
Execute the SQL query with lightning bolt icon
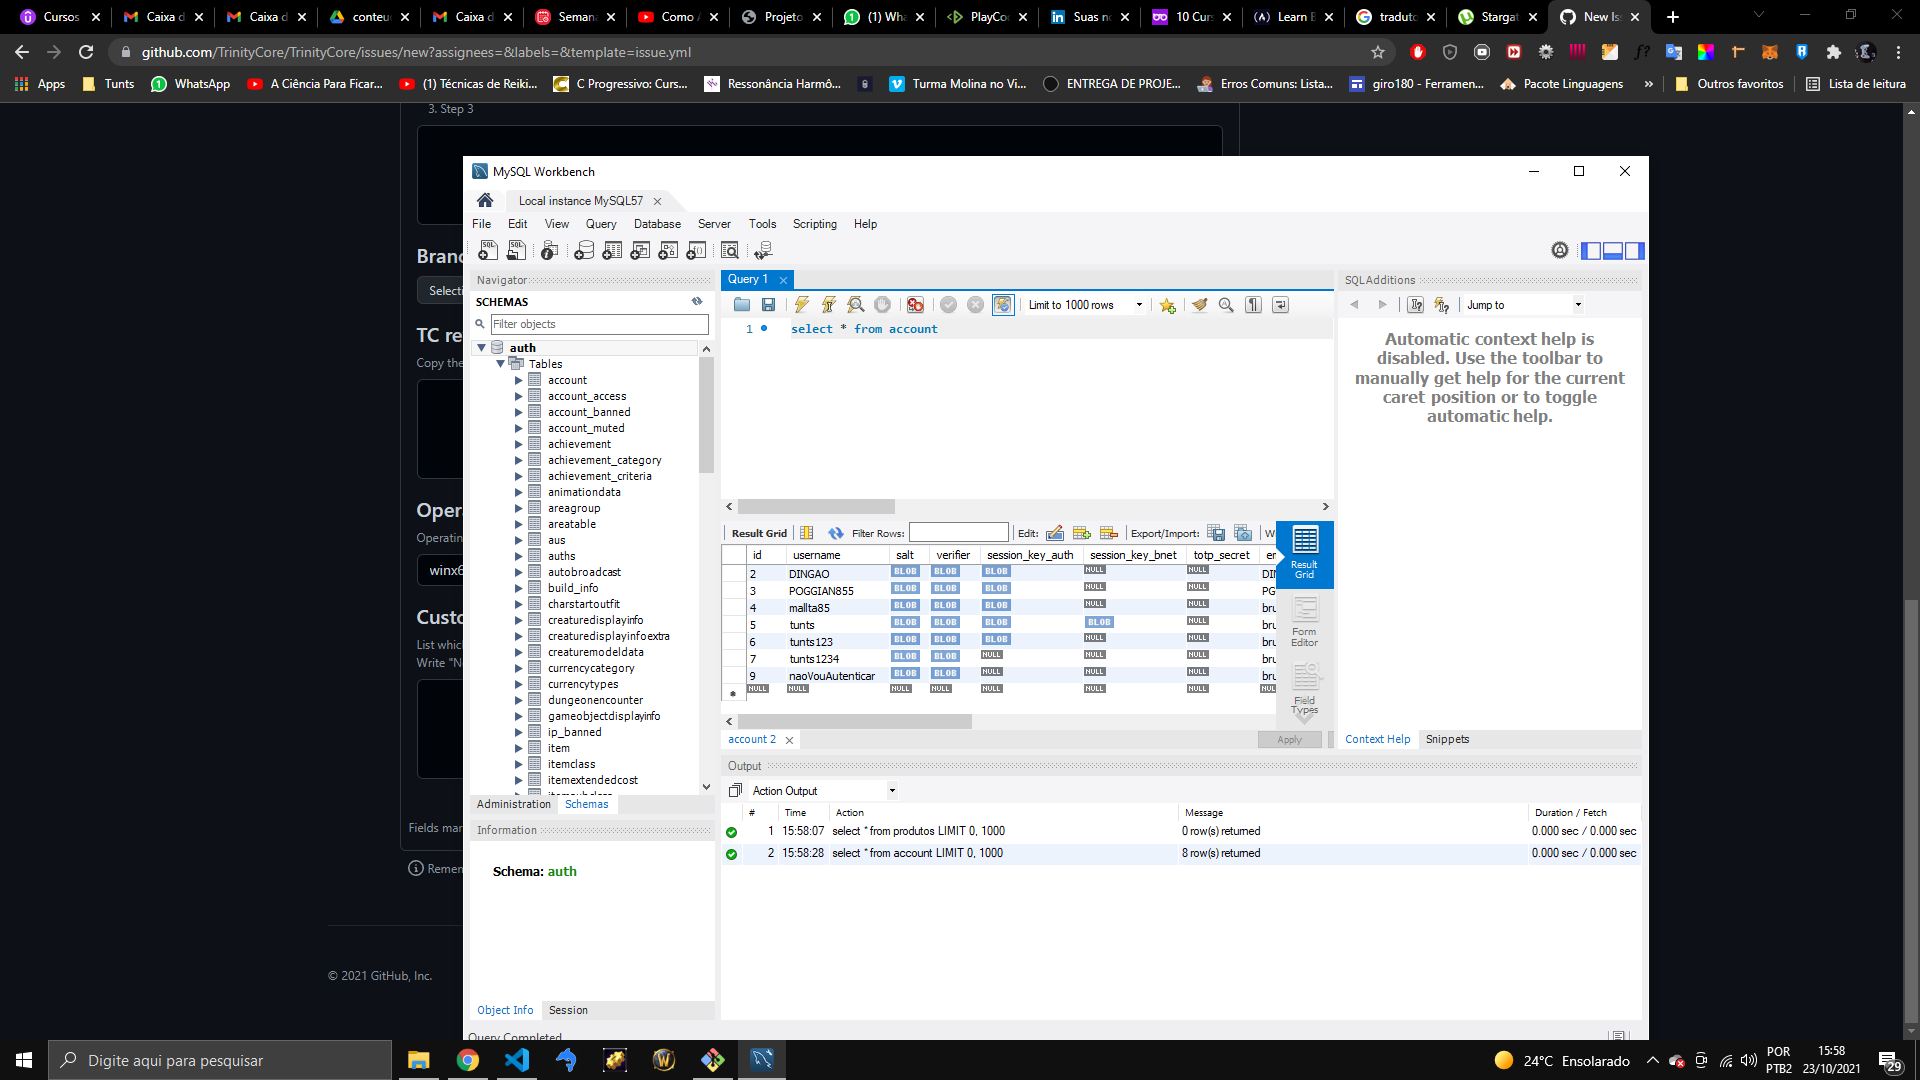pyautogui.click(x=802, y=305)
